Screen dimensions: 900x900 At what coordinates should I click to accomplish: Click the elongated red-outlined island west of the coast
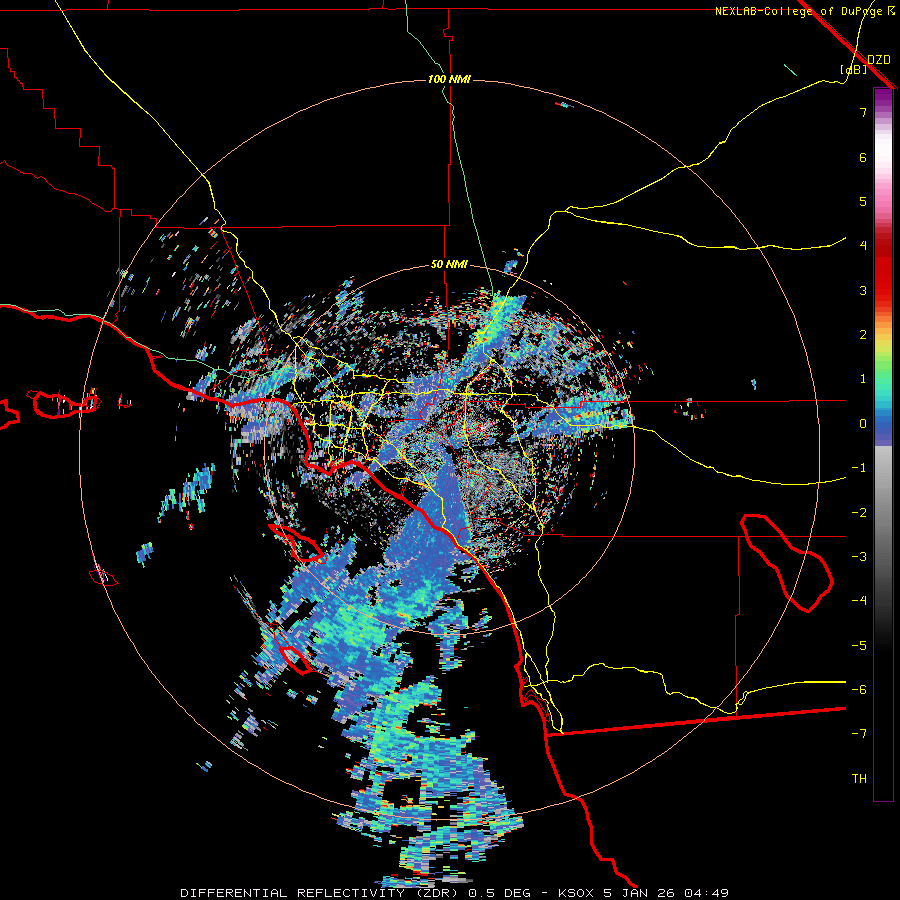coord(296,542)
